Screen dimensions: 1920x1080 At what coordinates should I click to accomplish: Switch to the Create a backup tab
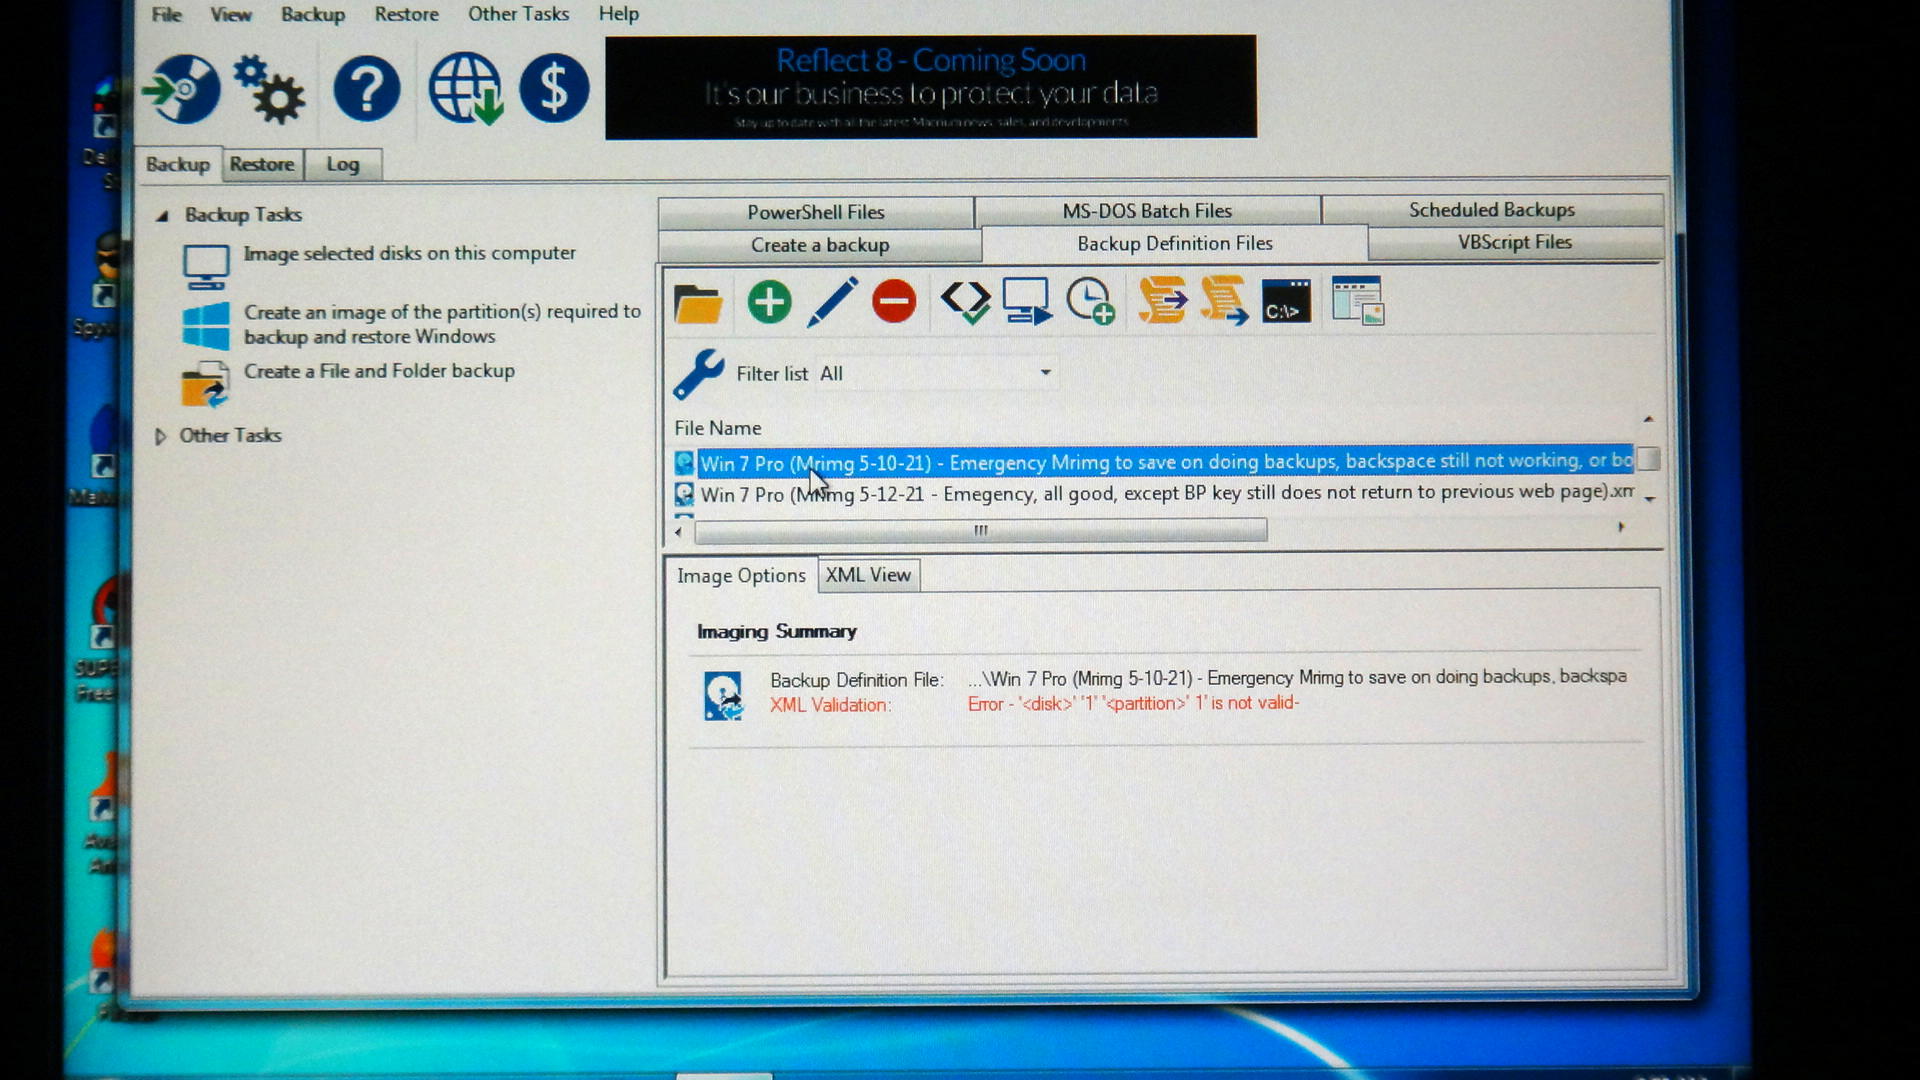[x=819, y=245]
